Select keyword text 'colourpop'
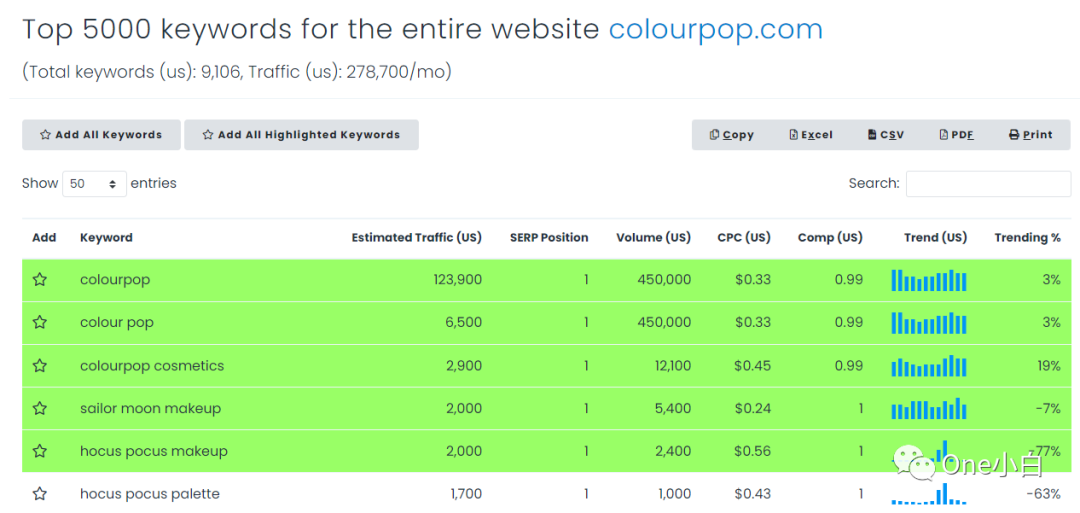This screenshot has width=1080, height=513. [115, 280]
